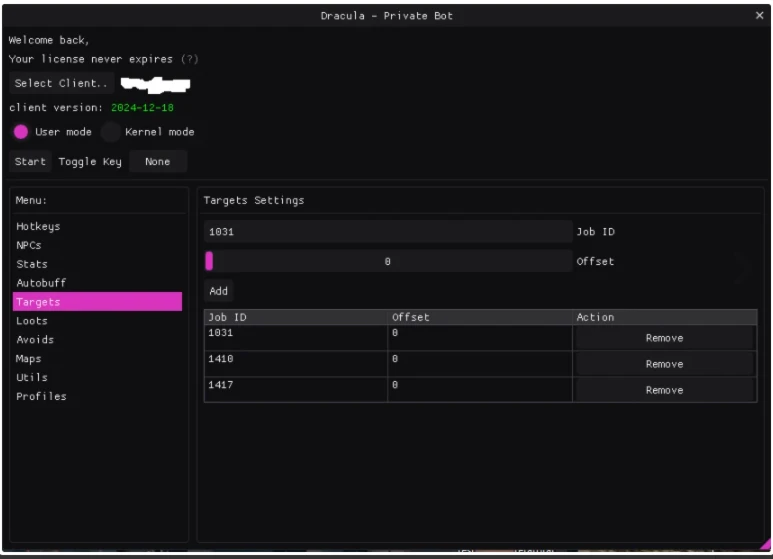Show the Maps menu section
The height and width of the screenshot is (559, 773).
tap(29, 359)
